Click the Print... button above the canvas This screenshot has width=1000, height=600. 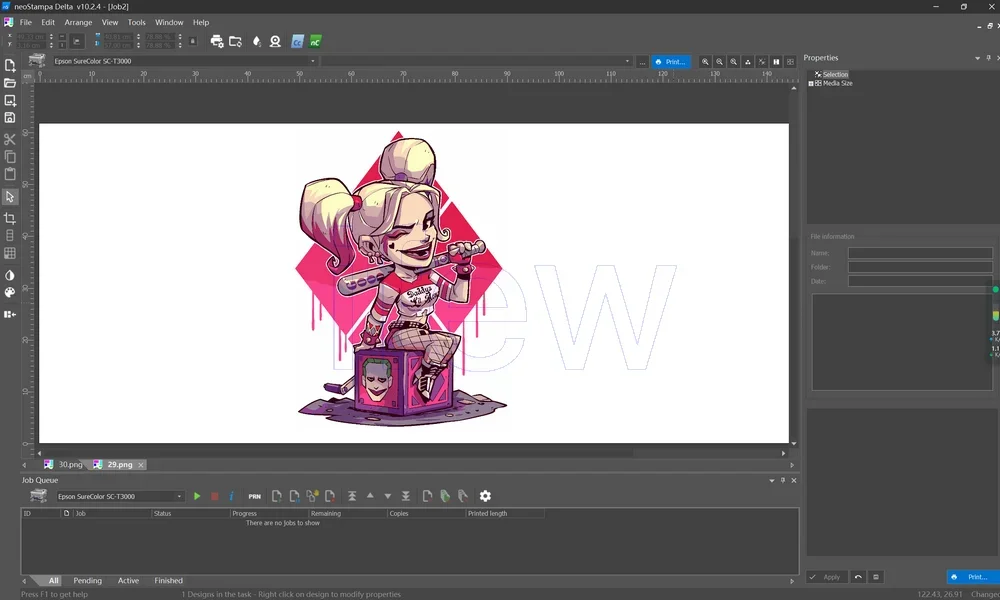click(x=670, y=61)
